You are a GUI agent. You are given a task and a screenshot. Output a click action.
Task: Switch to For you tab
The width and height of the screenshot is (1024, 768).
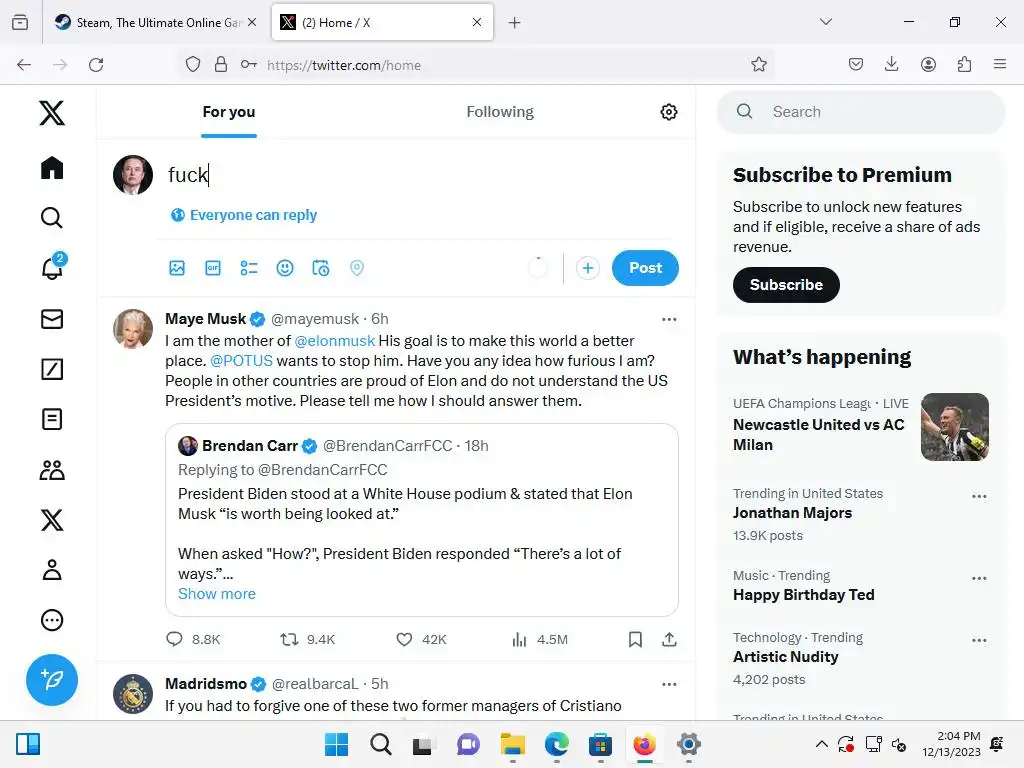(229, 112)
